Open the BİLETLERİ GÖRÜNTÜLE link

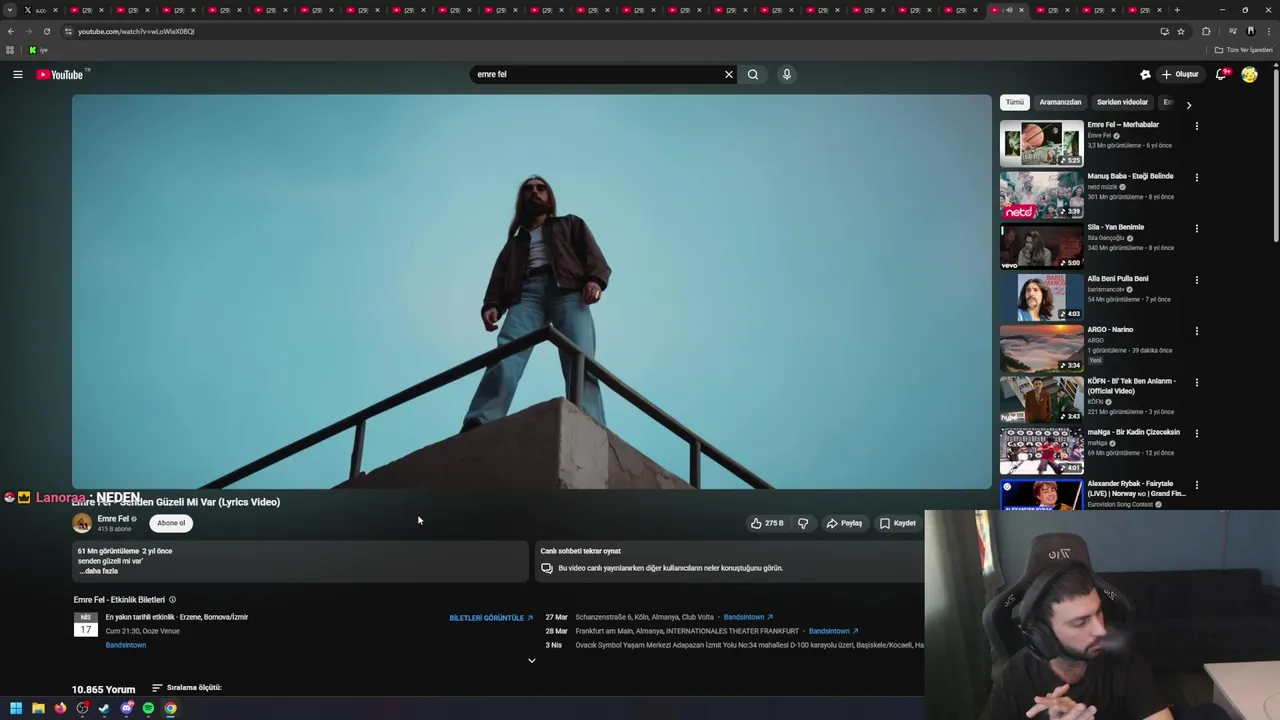(x=491, y=618)
